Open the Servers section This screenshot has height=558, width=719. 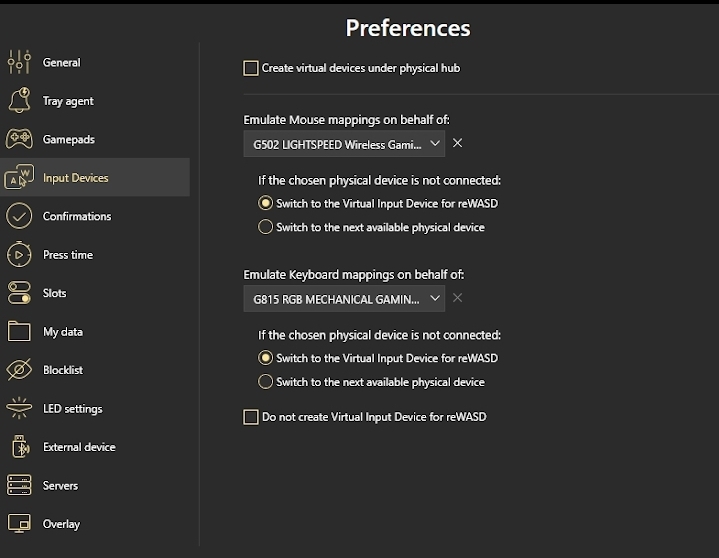pyautogui.click(x=60, y=486)
